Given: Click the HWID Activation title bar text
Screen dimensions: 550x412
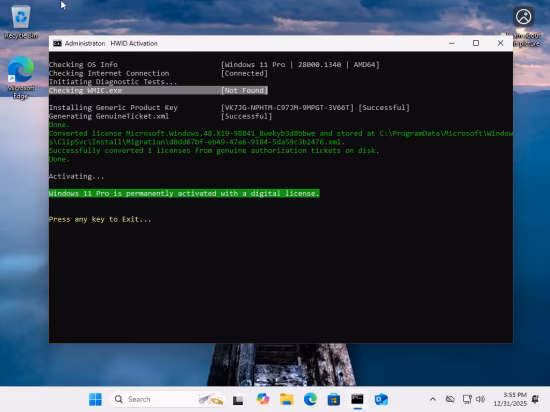Looking at the screenshot, I should point(111,43).
